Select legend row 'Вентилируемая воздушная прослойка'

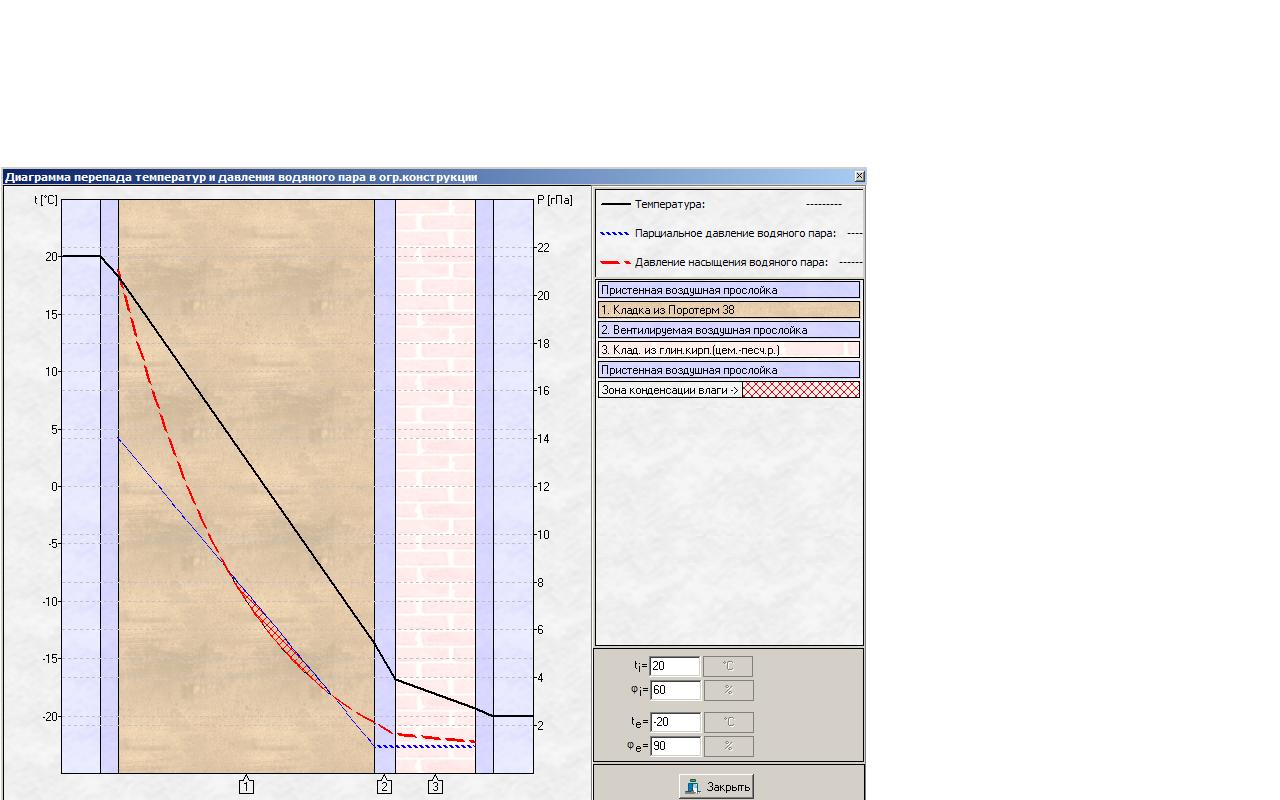pyautogui.click(x=729, y=330)
